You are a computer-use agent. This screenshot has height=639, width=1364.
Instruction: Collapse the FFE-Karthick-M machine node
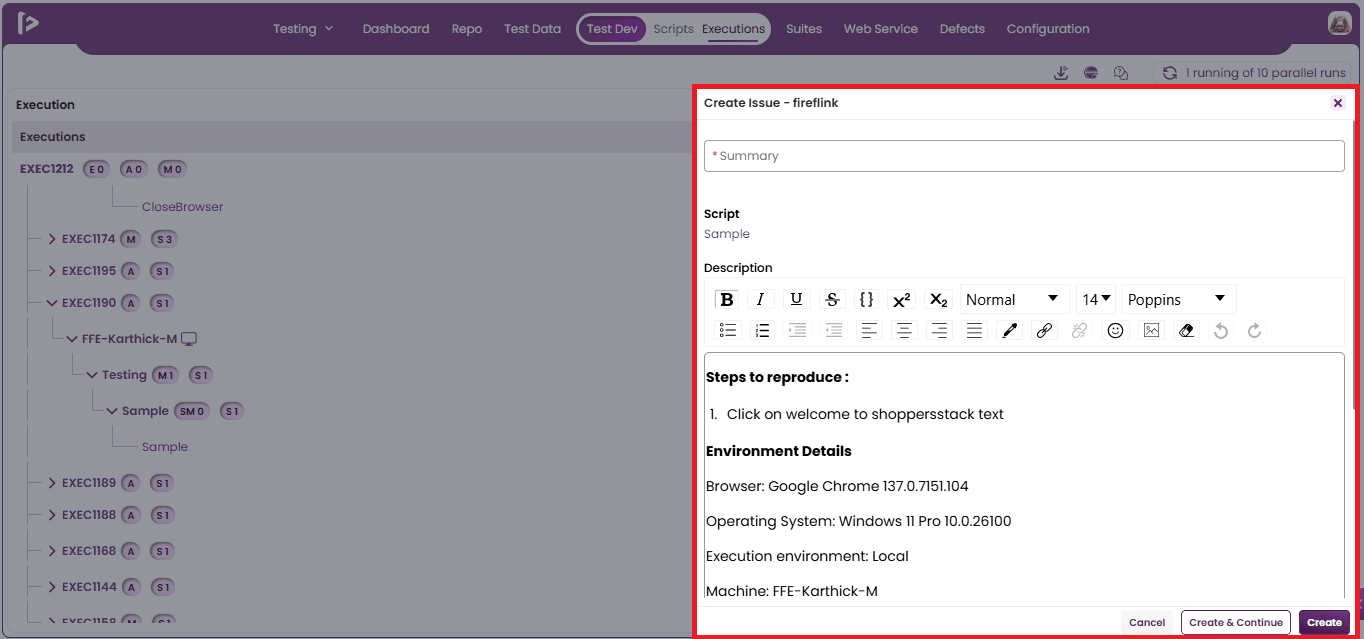tap(72, 339)
